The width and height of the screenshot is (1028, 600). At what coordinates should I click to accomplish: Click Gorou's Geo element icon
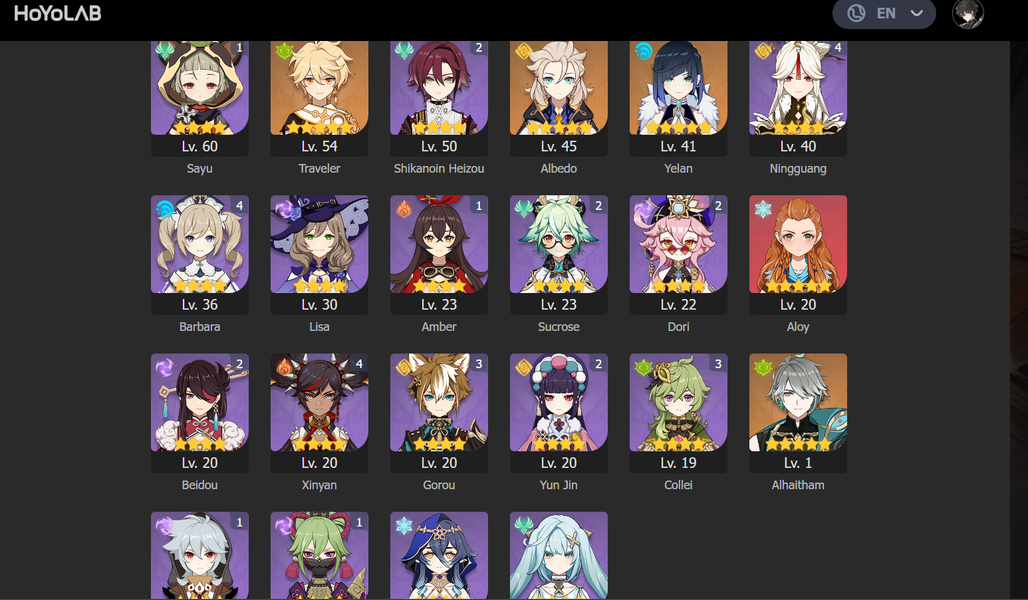(x=404, y=368)
